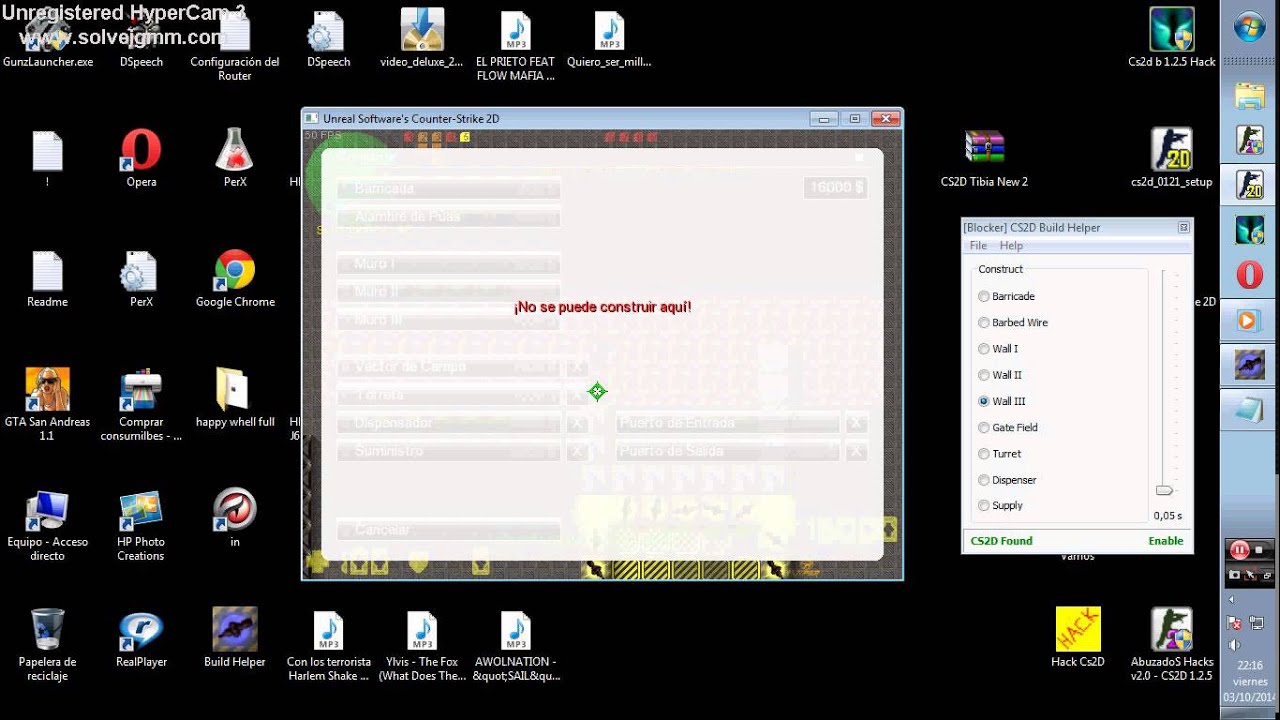Screen dimensions: 1280x720
Task: Open the PerX gear icon
Action: (141, 280)
